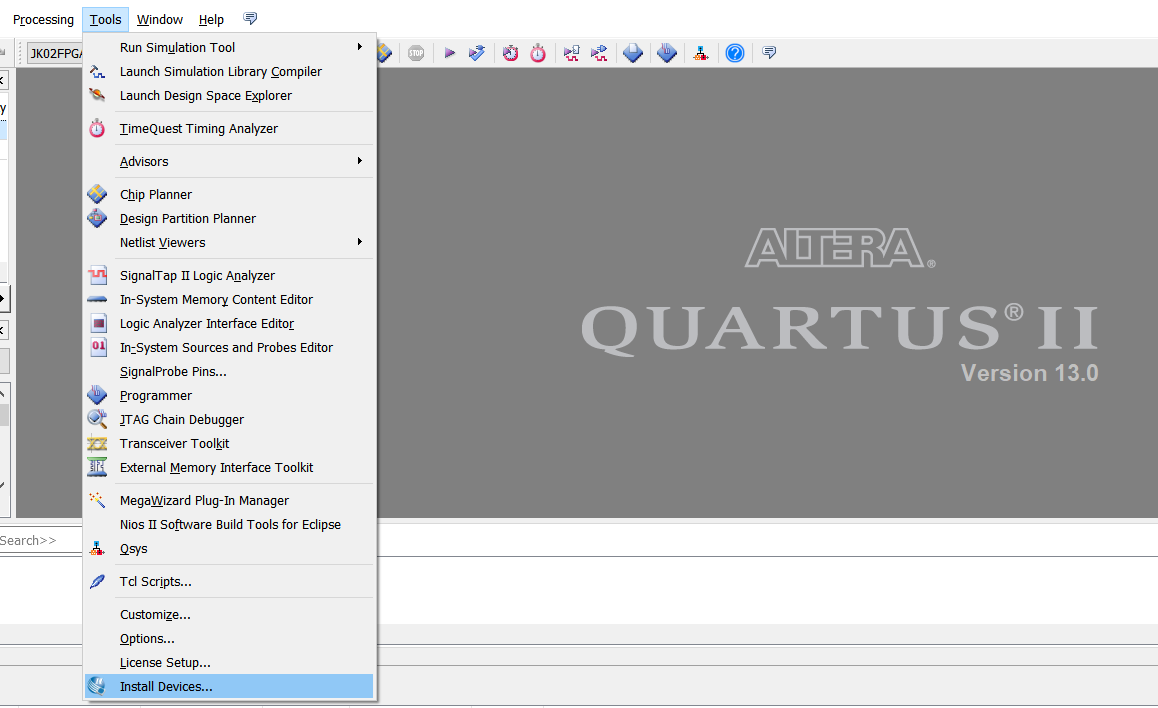Choose Options... menu entry
Screen dimensions: 1158x708
coord(229,639)
